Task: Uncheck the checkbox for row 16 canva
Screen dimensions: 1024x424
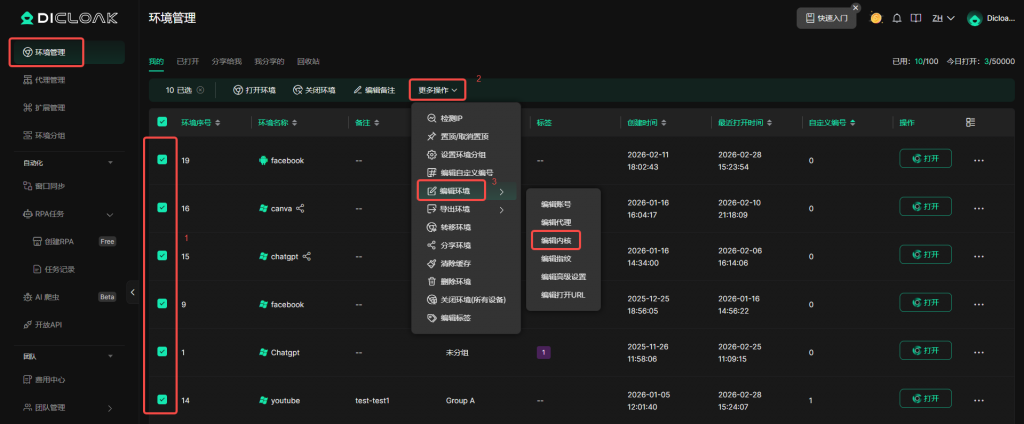Action: 162,208
